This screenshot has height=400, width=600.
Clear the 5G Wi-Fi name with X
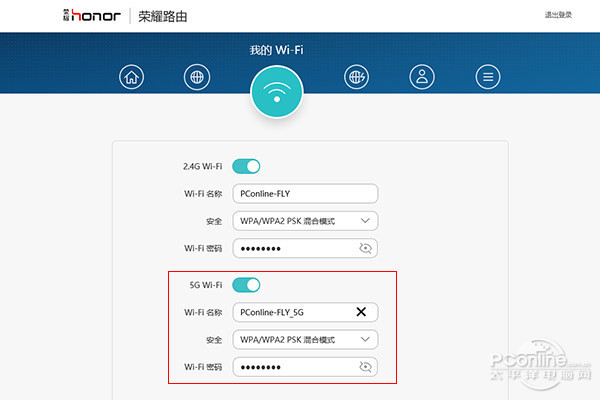point(361,312)
